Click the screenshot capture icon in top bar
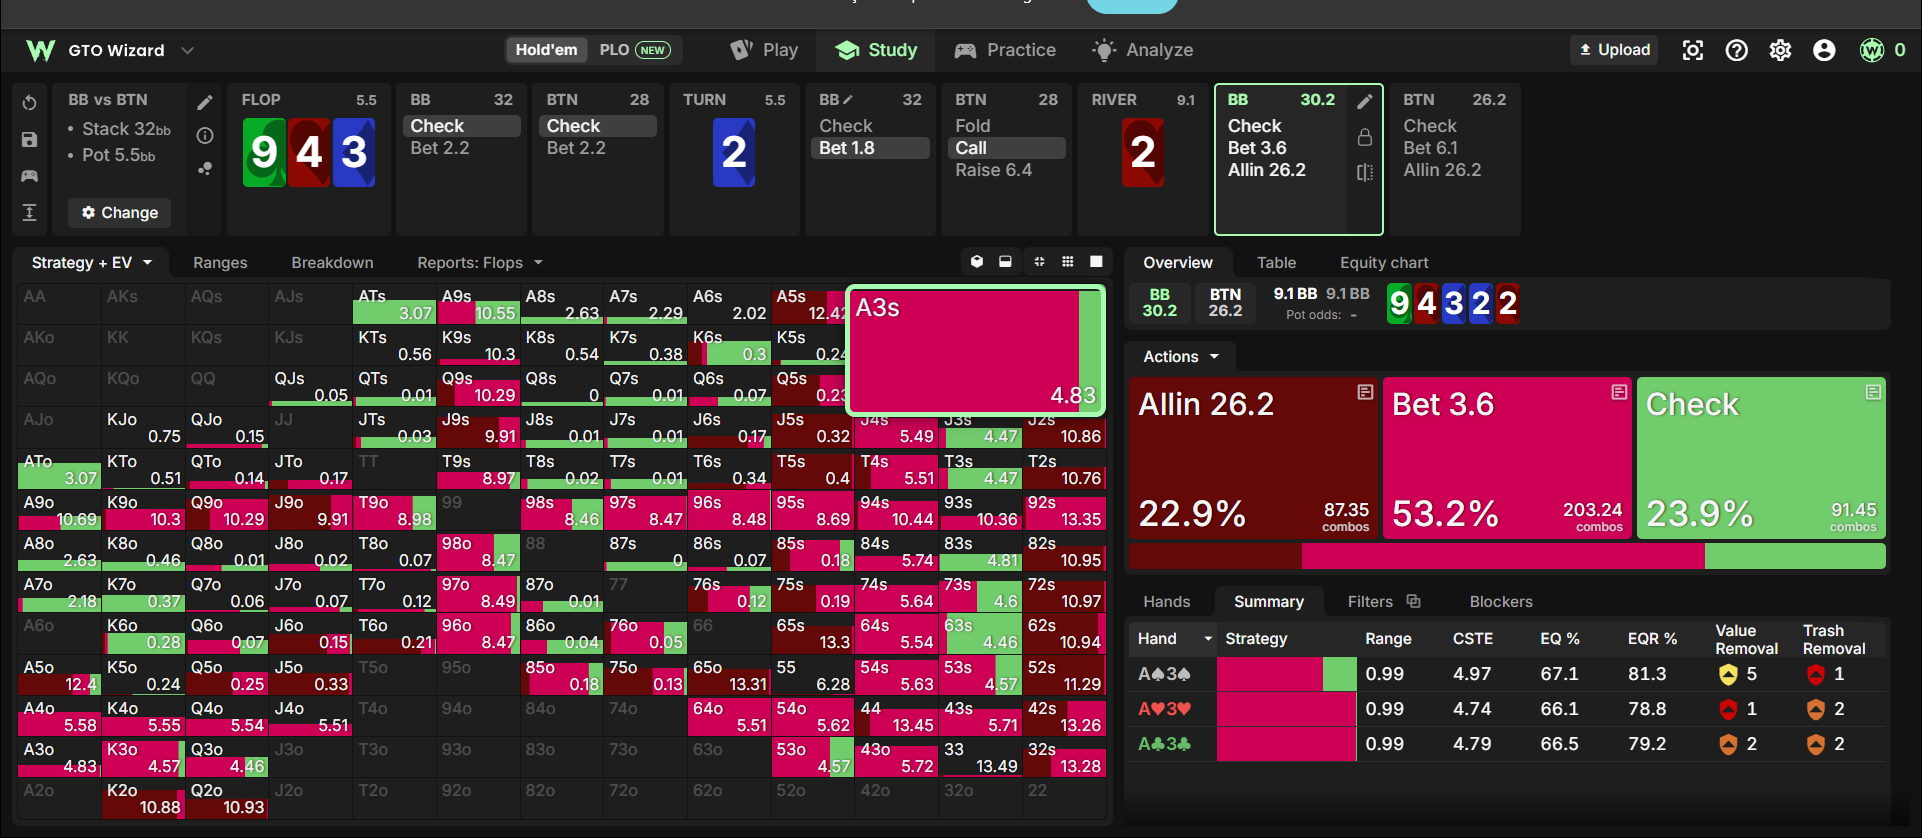Viewport: 1922px width, 838px height. (1693, 50)
